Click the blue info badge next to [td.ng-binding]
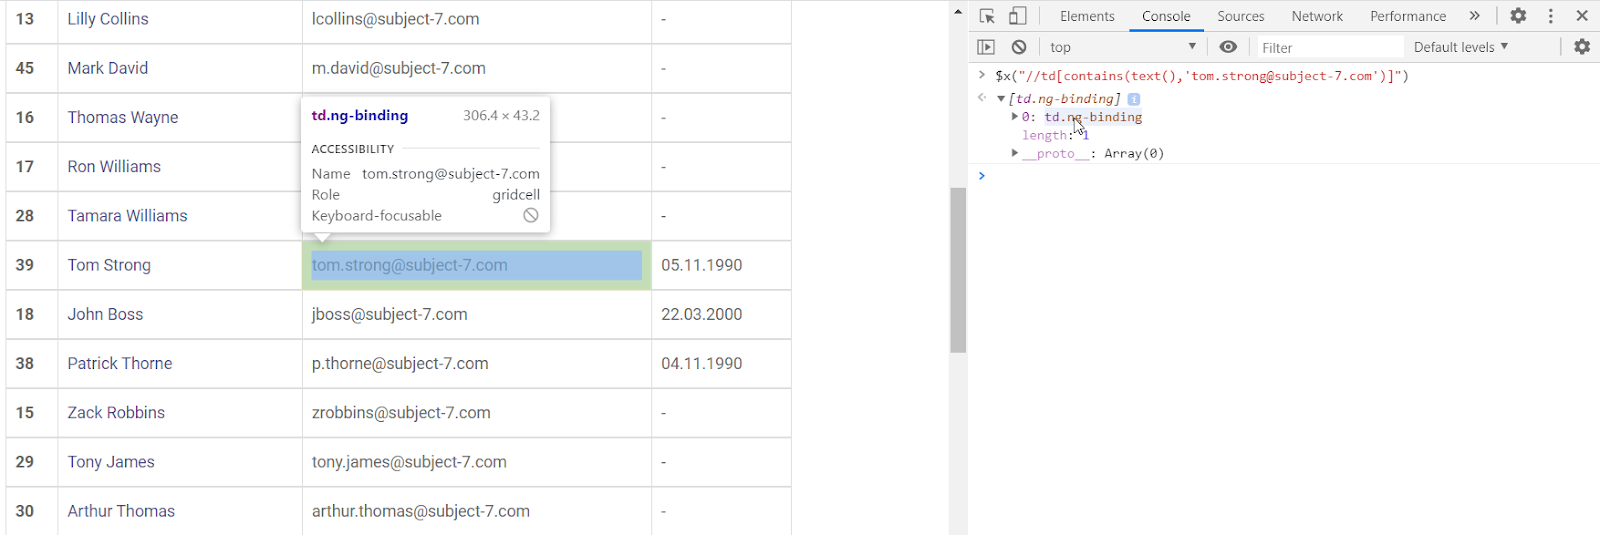 pos(1134,99)
